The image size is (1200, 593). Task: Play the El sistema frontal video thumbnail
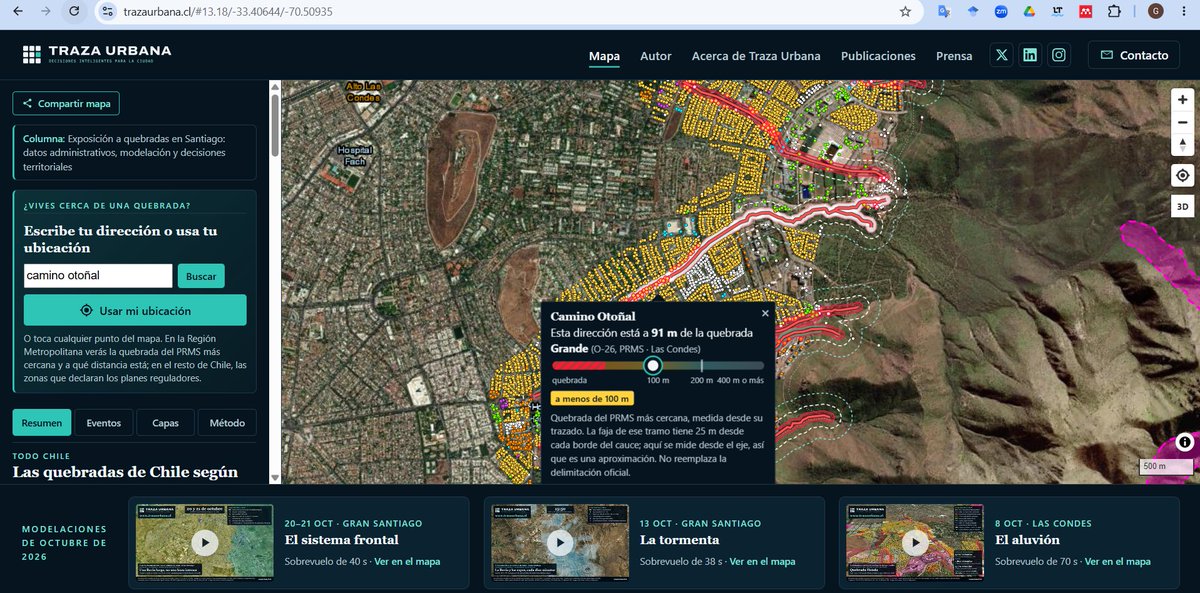coord(204,542)
